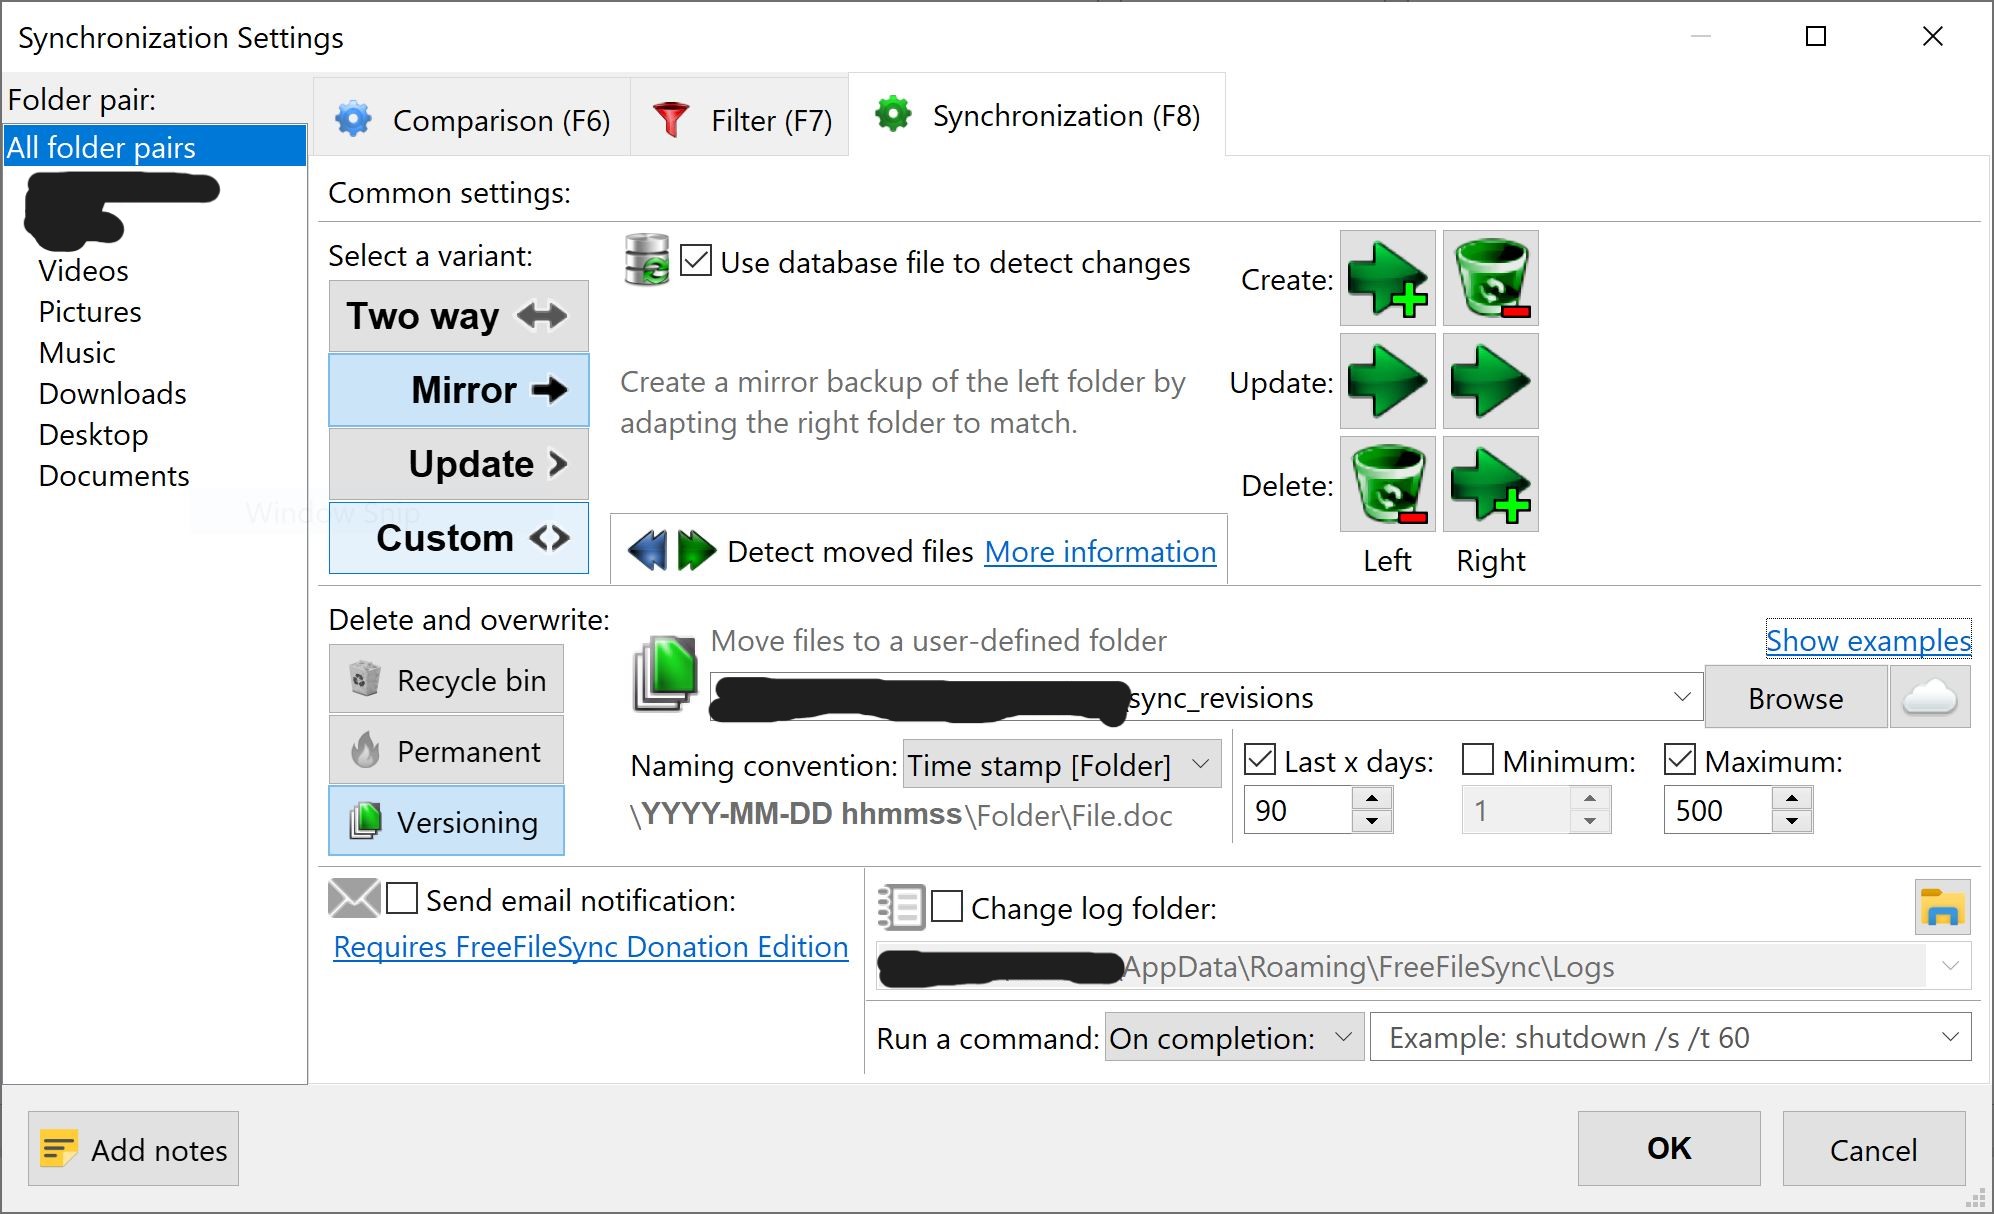Click the blue left arrow in Detect moved files
Viewport: 1994px width, 1214px height.
click(648, 551)
